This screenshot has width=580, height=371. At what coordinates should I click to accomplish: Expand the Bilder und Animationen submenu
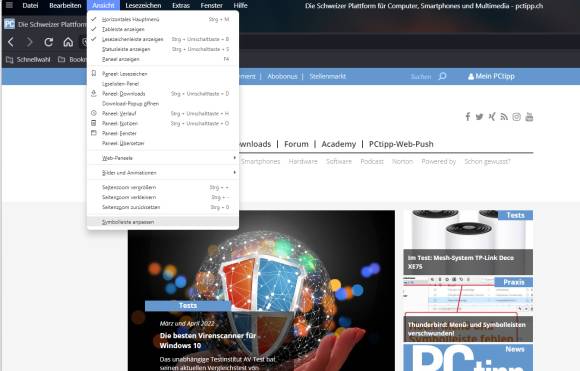(163, 173)
